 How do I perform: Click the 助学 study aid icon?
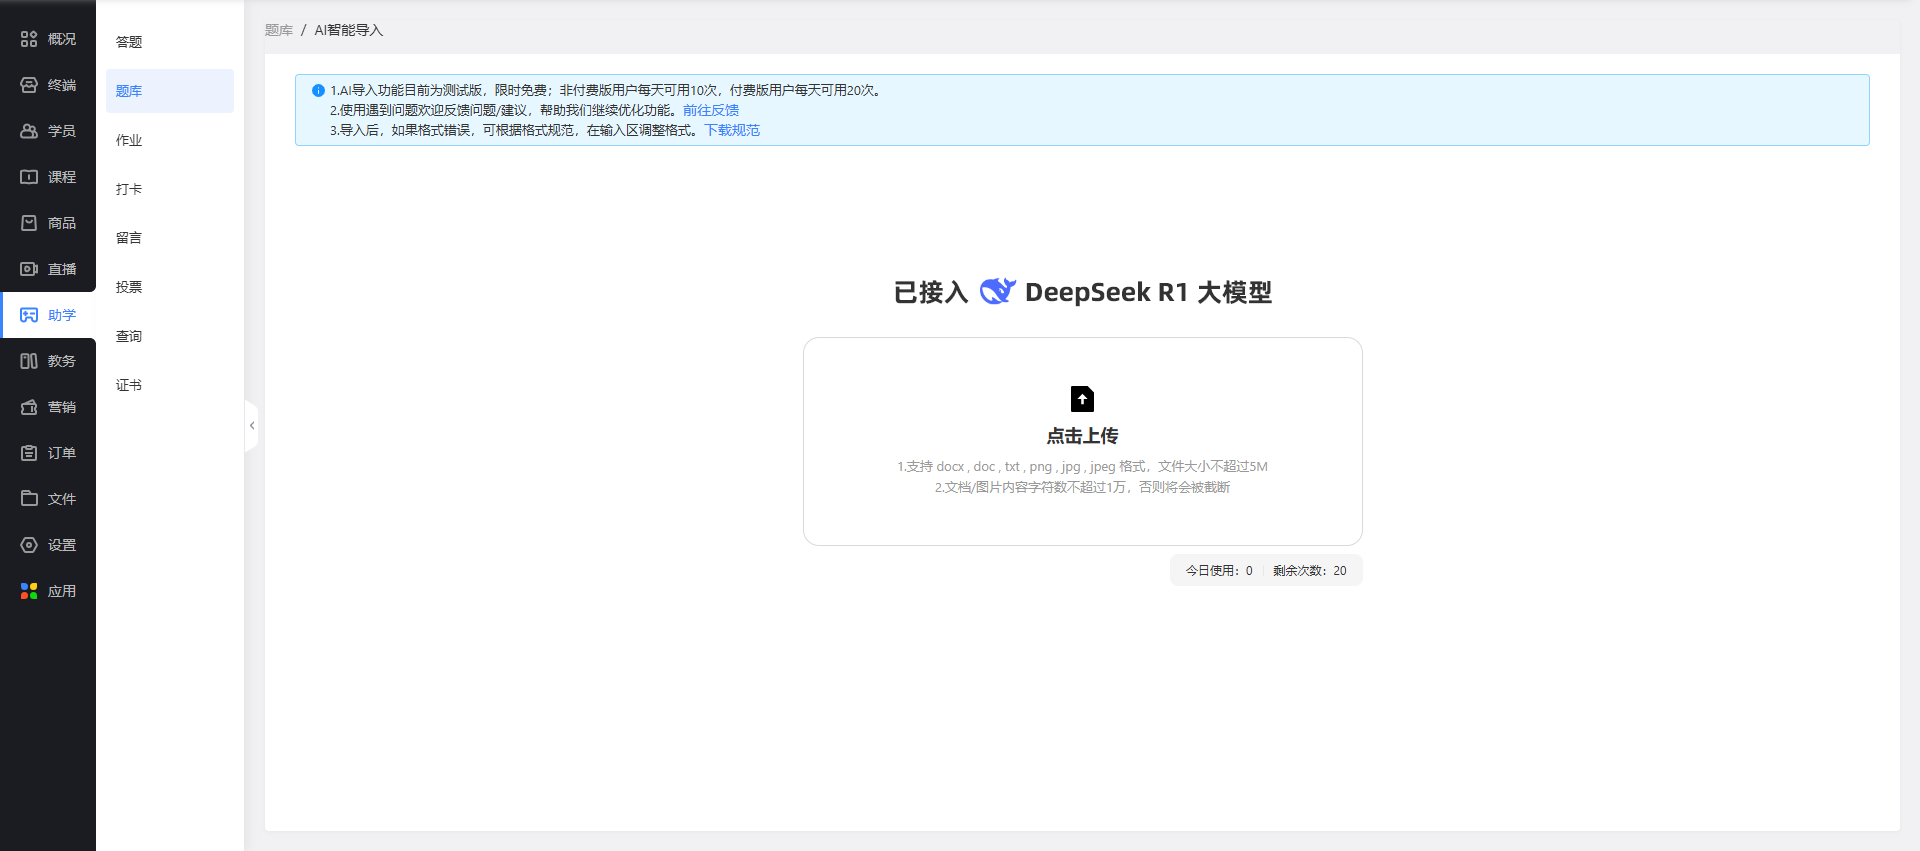[x=29, y=315]
